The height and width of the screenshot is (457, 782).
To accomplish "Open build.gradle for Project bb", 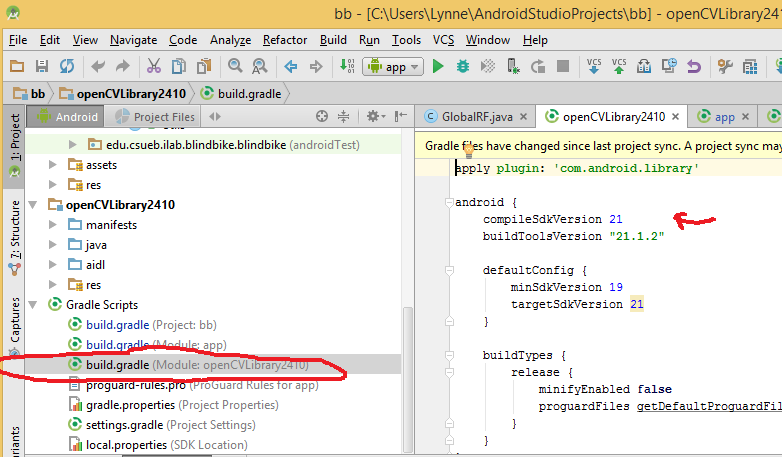I will click(115, 325).
